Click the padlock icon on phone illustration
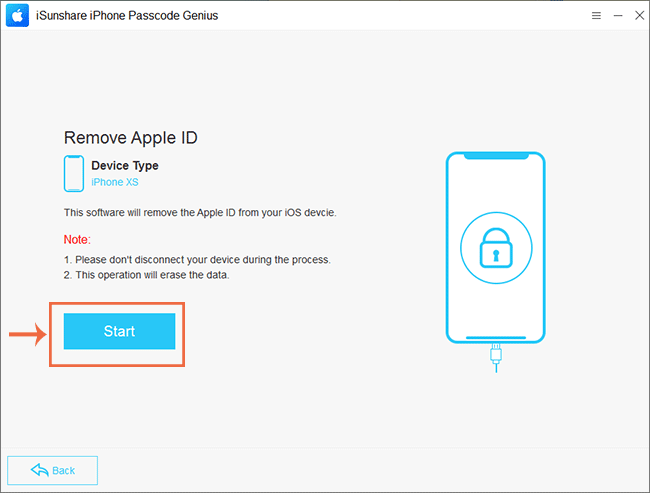This screenshot has width=650, height=493. [496, 248]
